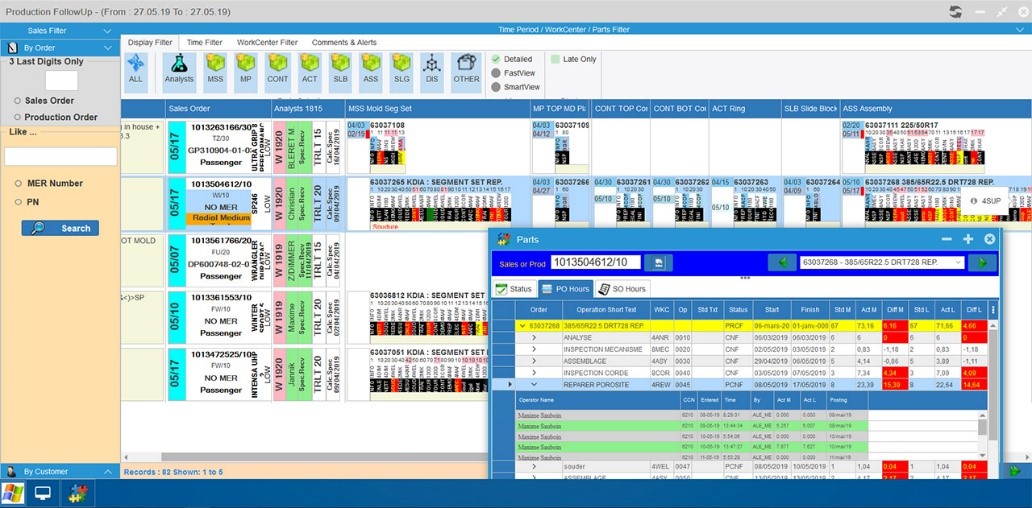Viewport: 1032px width, 508px height.
Task: Select the Production Order radio button
Action: pyautogui.click(x=18, y=117)
